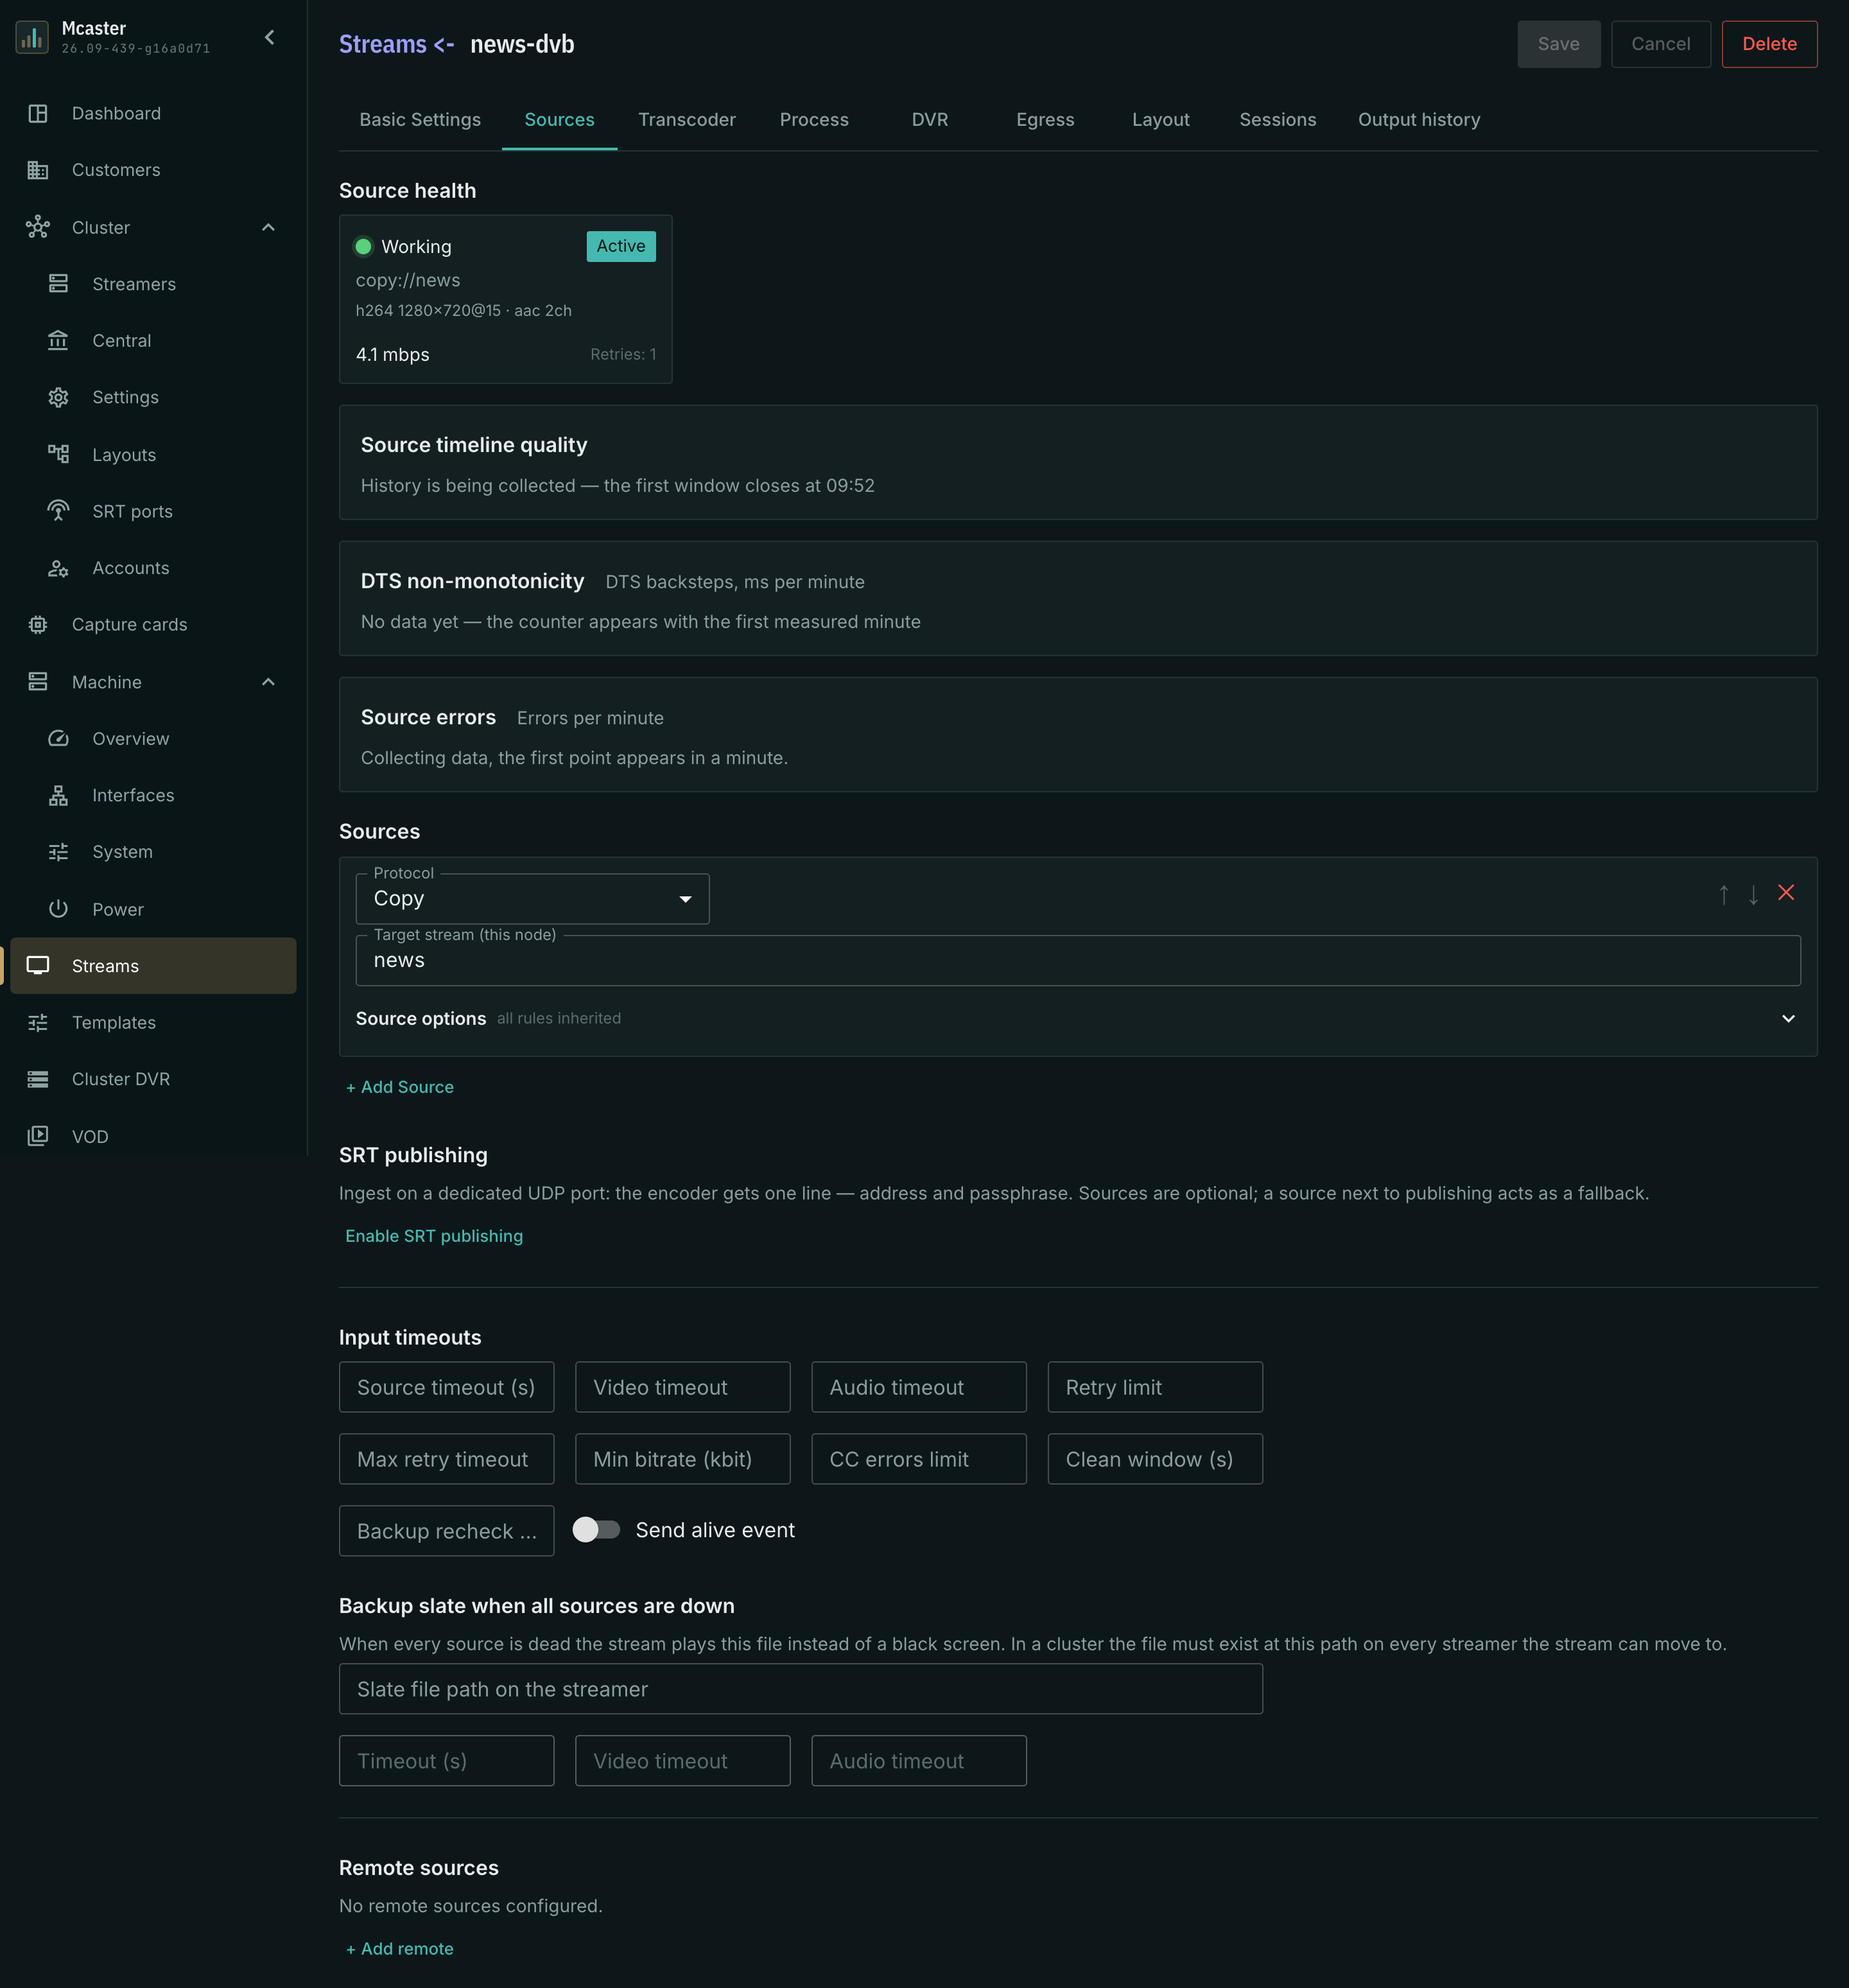Select the Sources tab

[559, 120]
